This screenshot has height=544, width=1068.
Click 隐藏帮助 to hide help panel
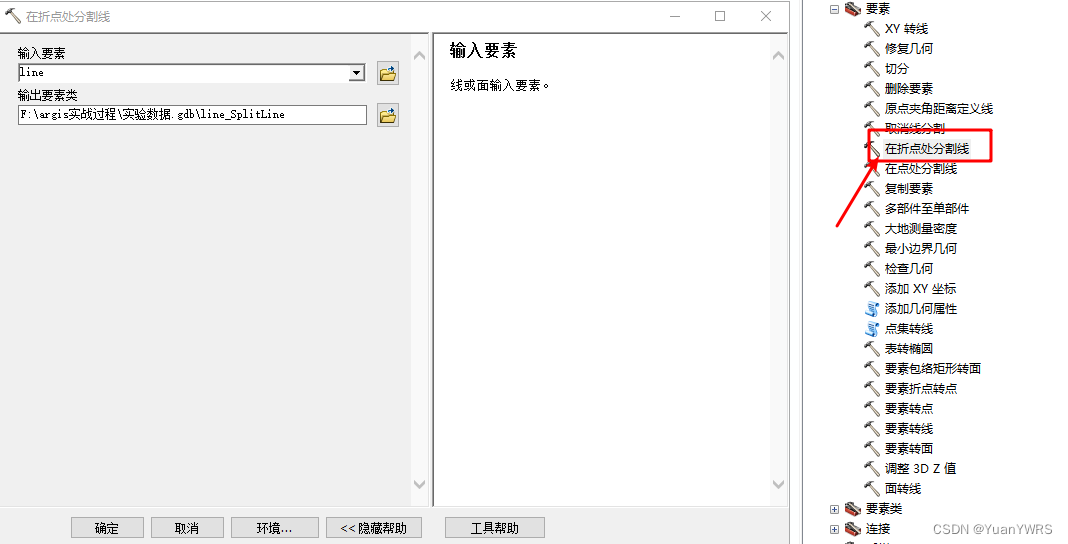coord(373,528)
